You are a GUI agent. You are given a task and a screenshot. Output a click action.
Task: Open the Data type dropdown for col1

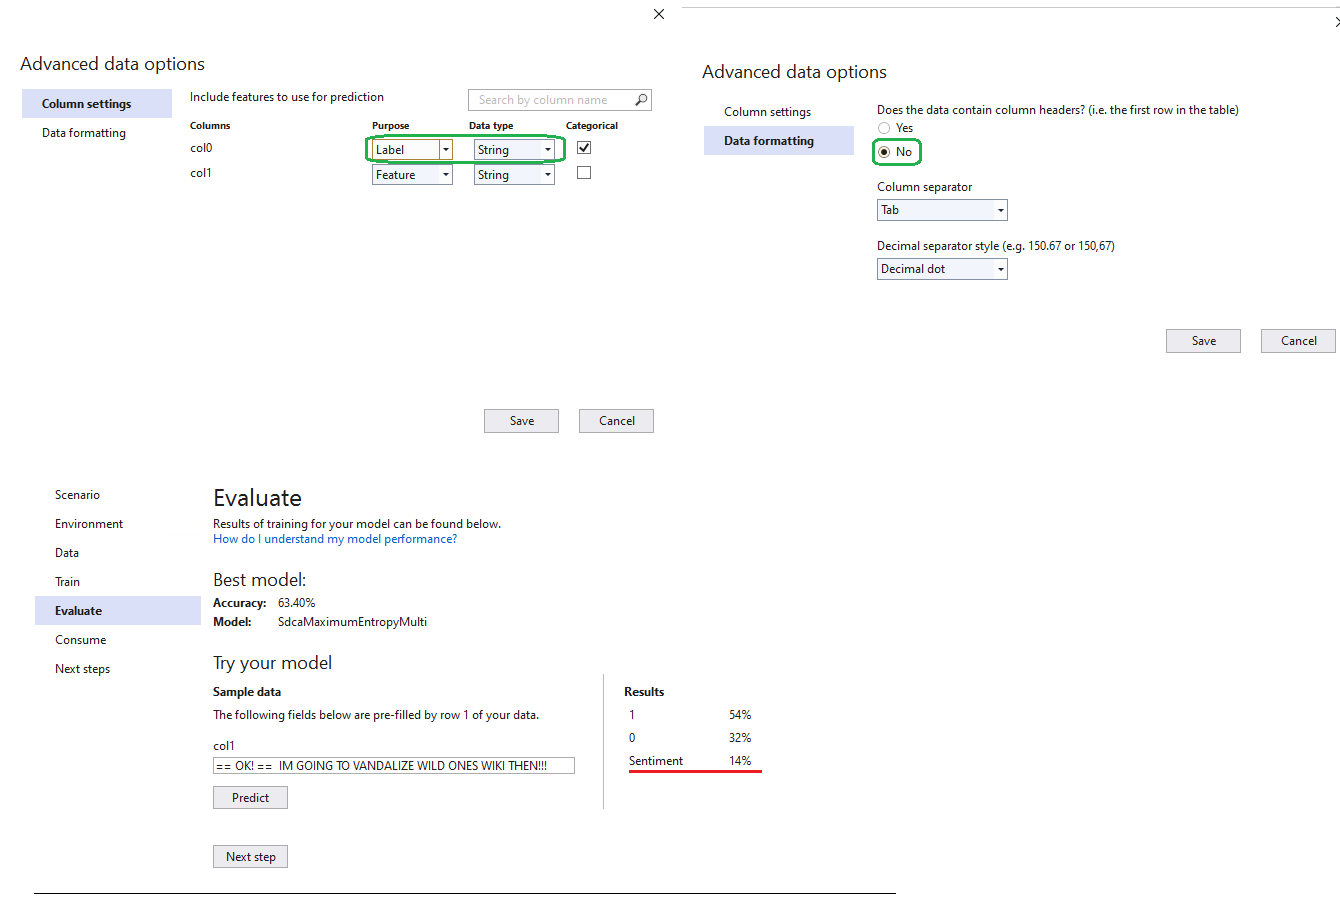coord(548,173)
